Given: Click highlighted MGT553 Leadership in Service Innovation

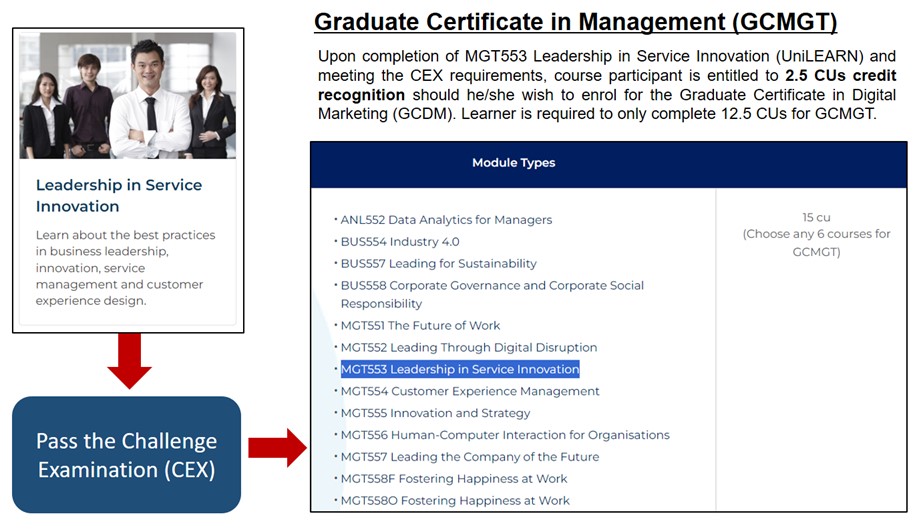Looking at the screenshot, I should pos(460,370).
